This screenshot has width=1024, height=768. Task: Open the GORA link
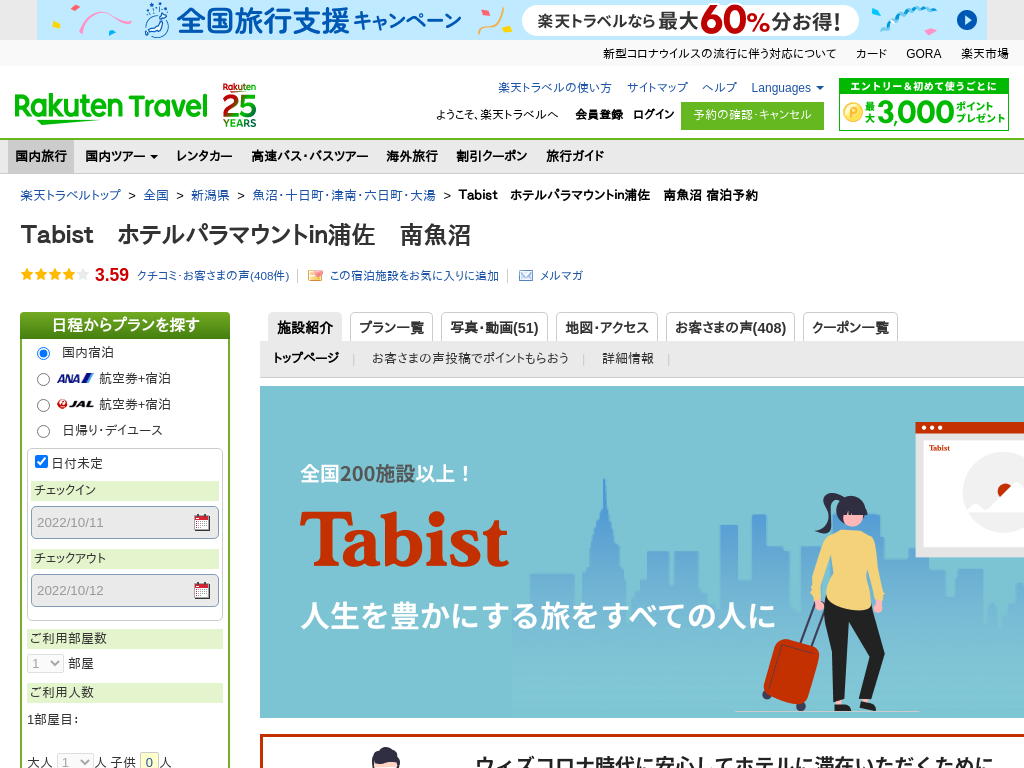tap(923, 54)
